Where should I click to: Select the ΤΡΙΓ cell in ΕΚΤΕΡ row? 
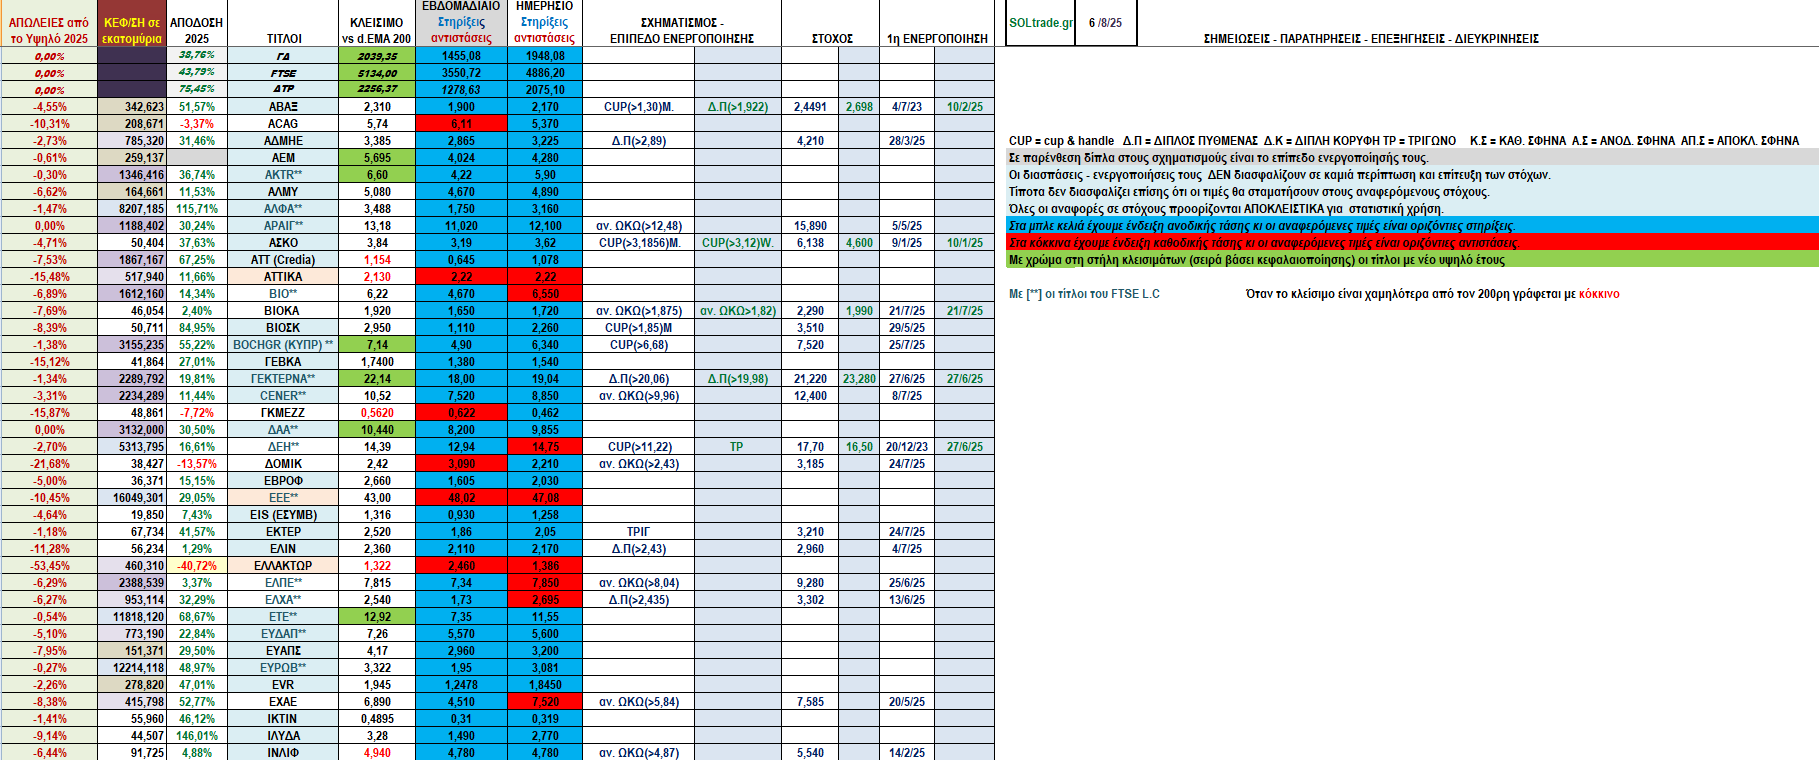(x=639, y=532)
